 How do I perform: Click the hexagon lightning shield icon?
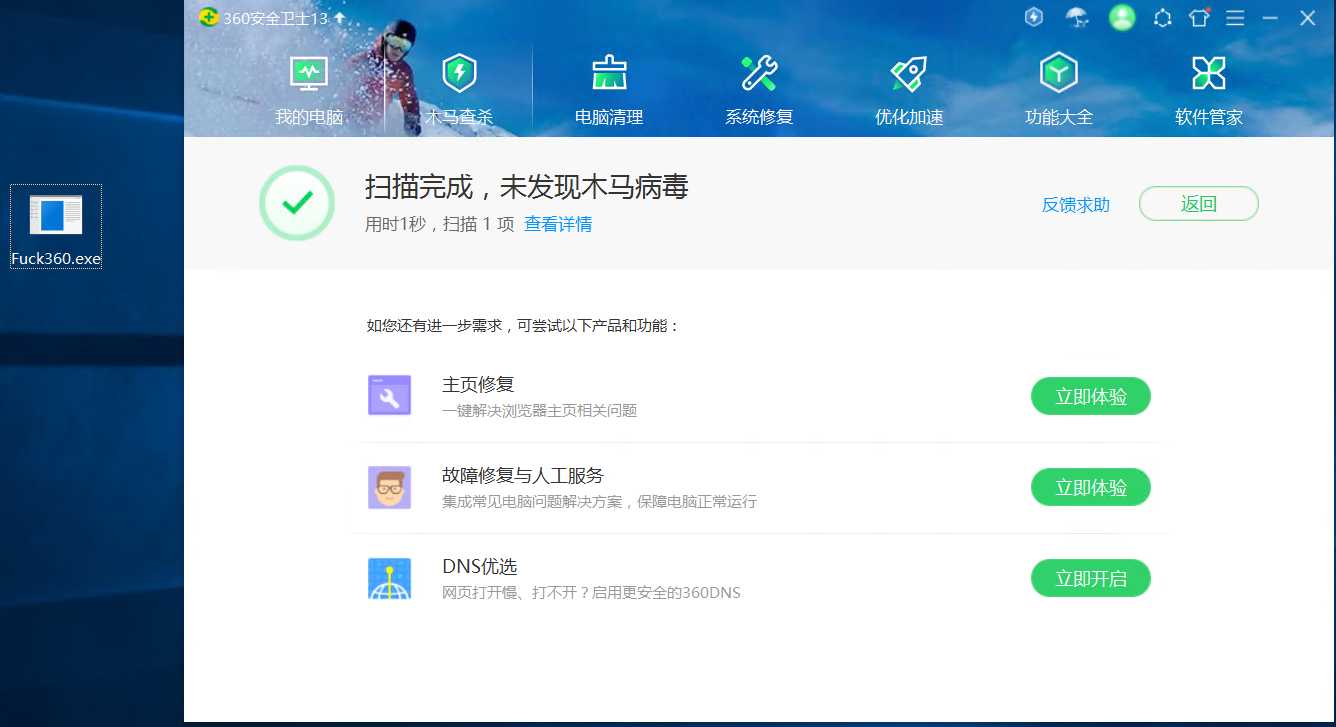coord(1035,17)
